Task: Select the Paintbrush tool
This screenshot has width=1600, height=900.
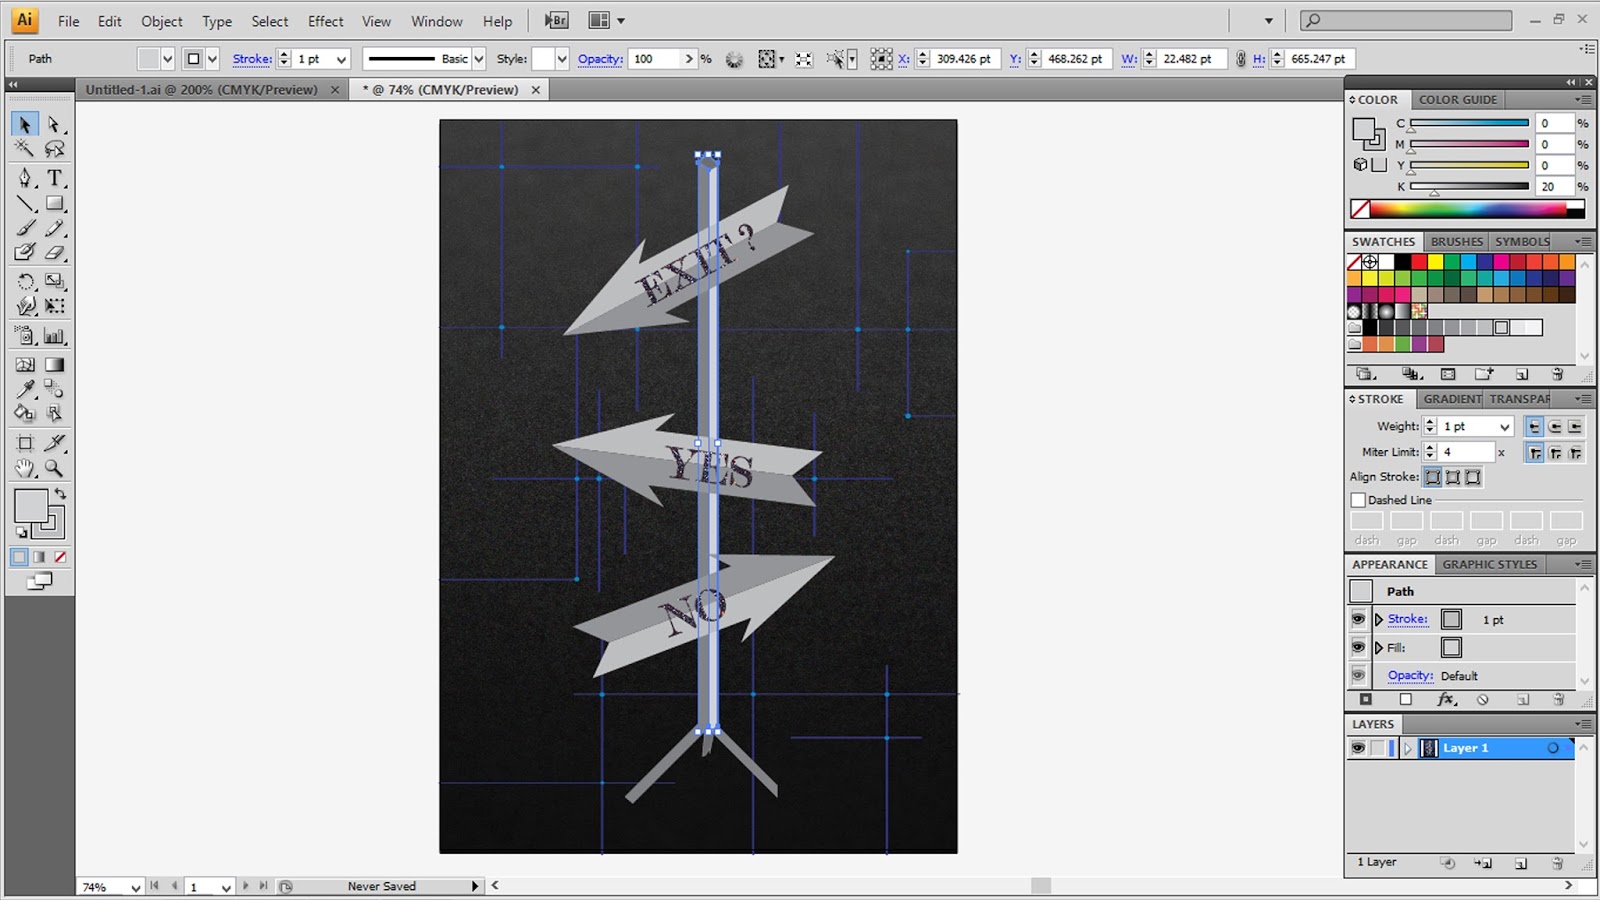Action: click(x=25, y=228)
